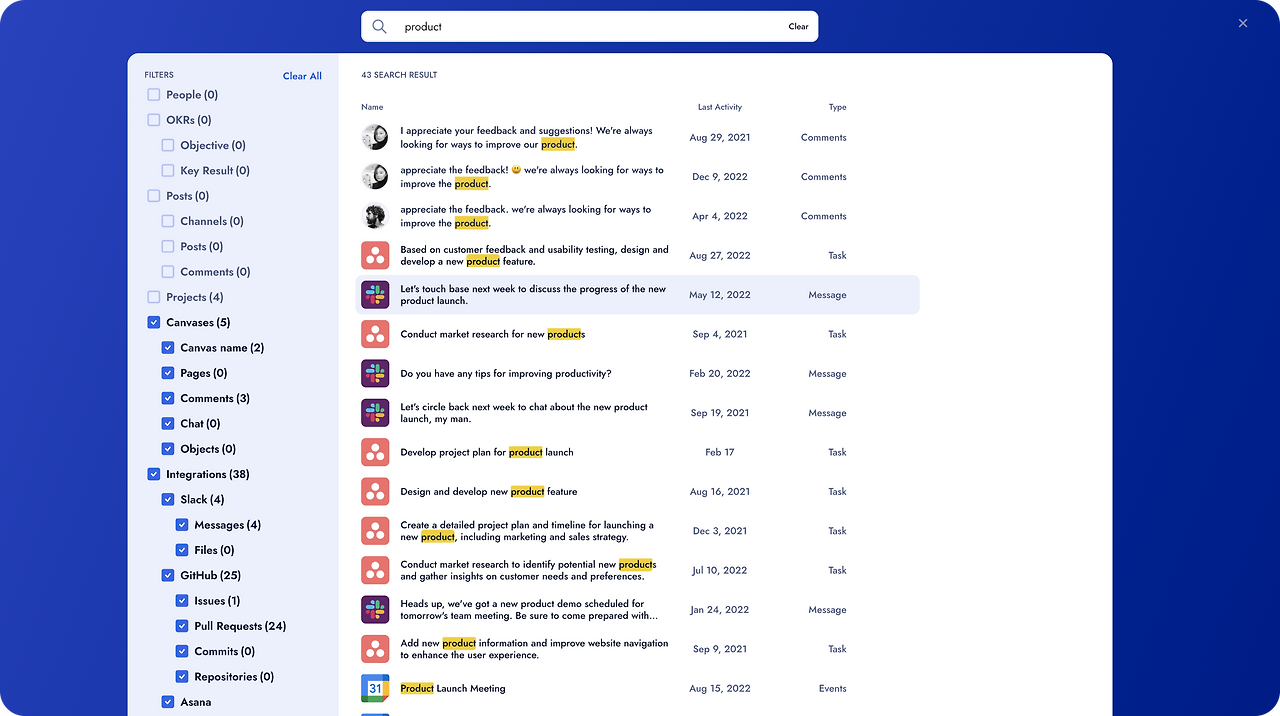Uncheck the Slack (4) filter
This screenshot has height=716, width=1280.
[x=168, y=500]
